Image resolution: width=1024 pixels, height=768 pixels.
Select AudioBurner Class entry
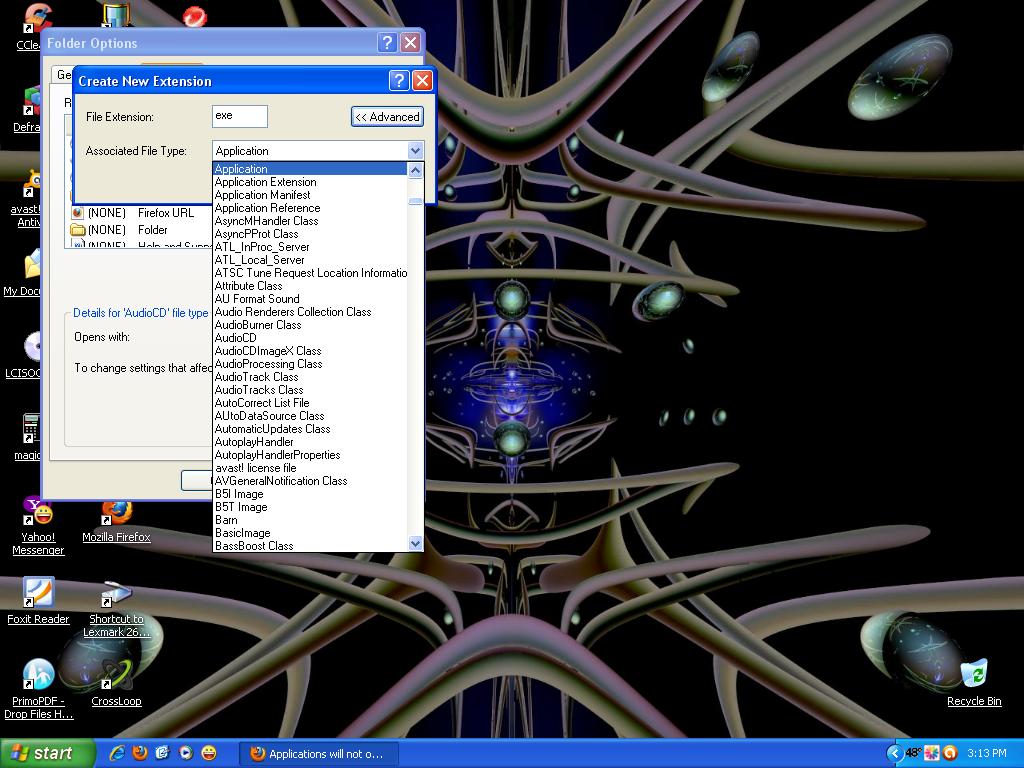click(x=310, y=325)
